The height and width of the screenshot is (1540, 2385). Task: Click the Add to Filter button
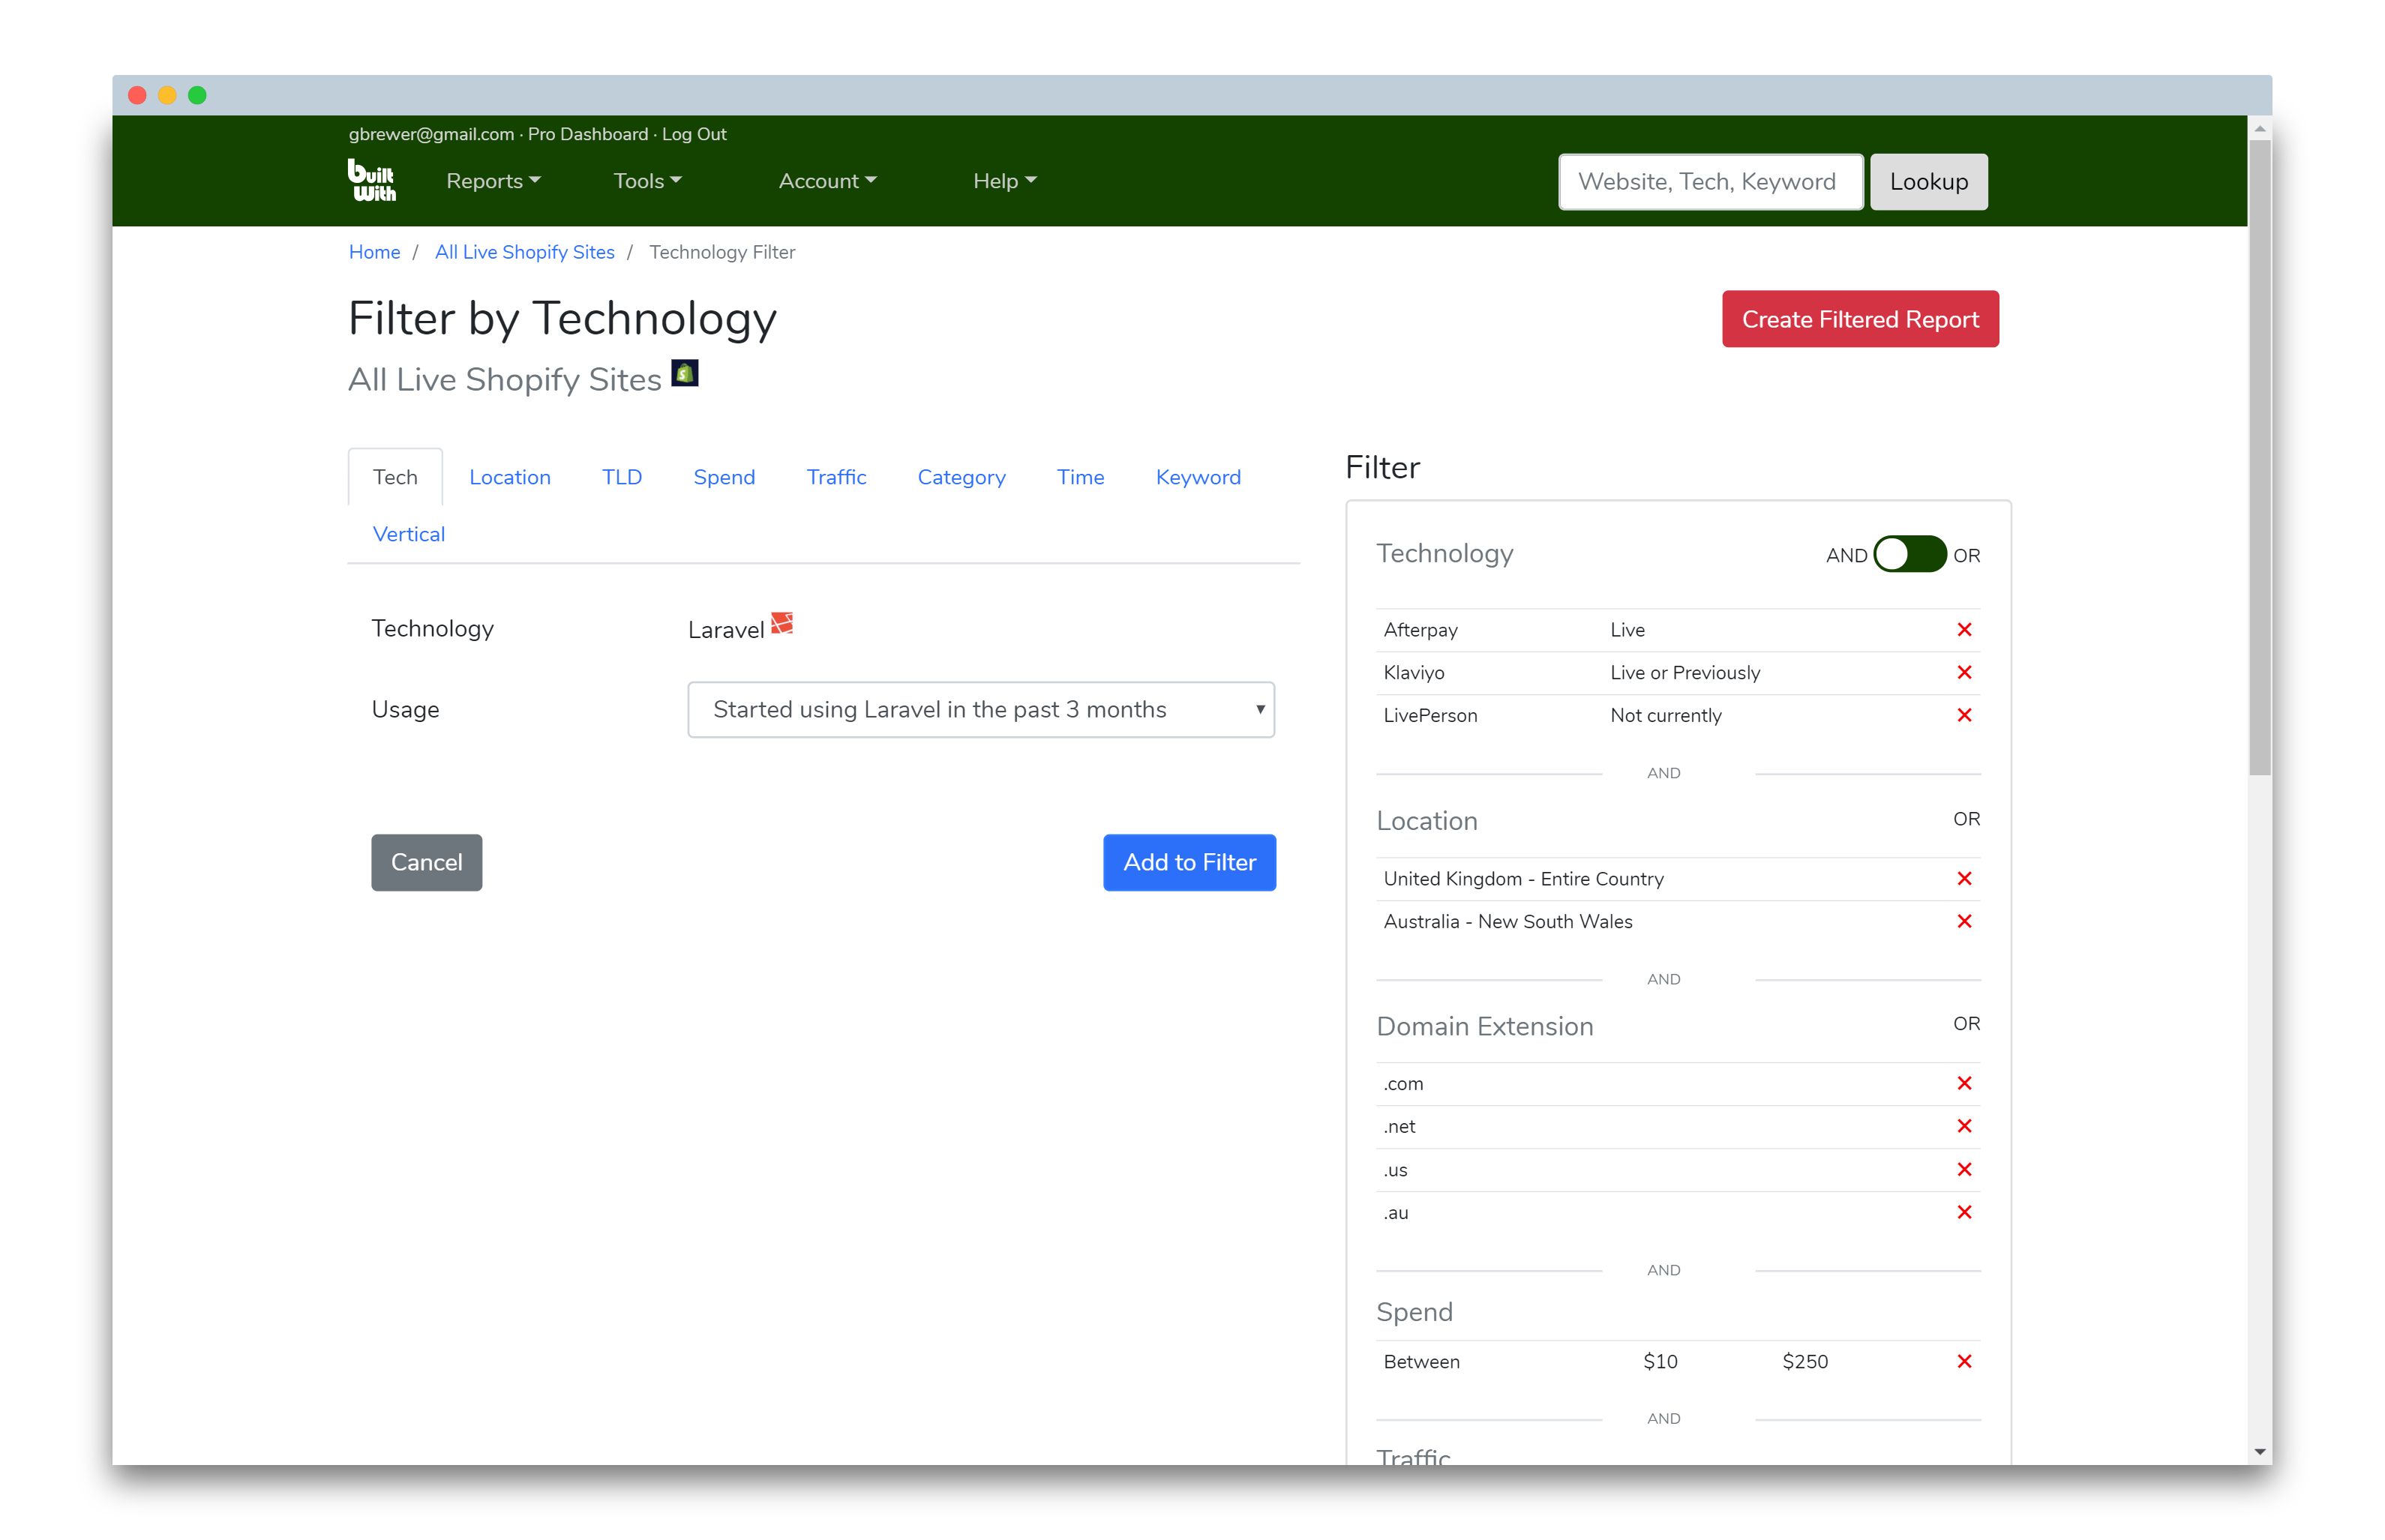1189,862
